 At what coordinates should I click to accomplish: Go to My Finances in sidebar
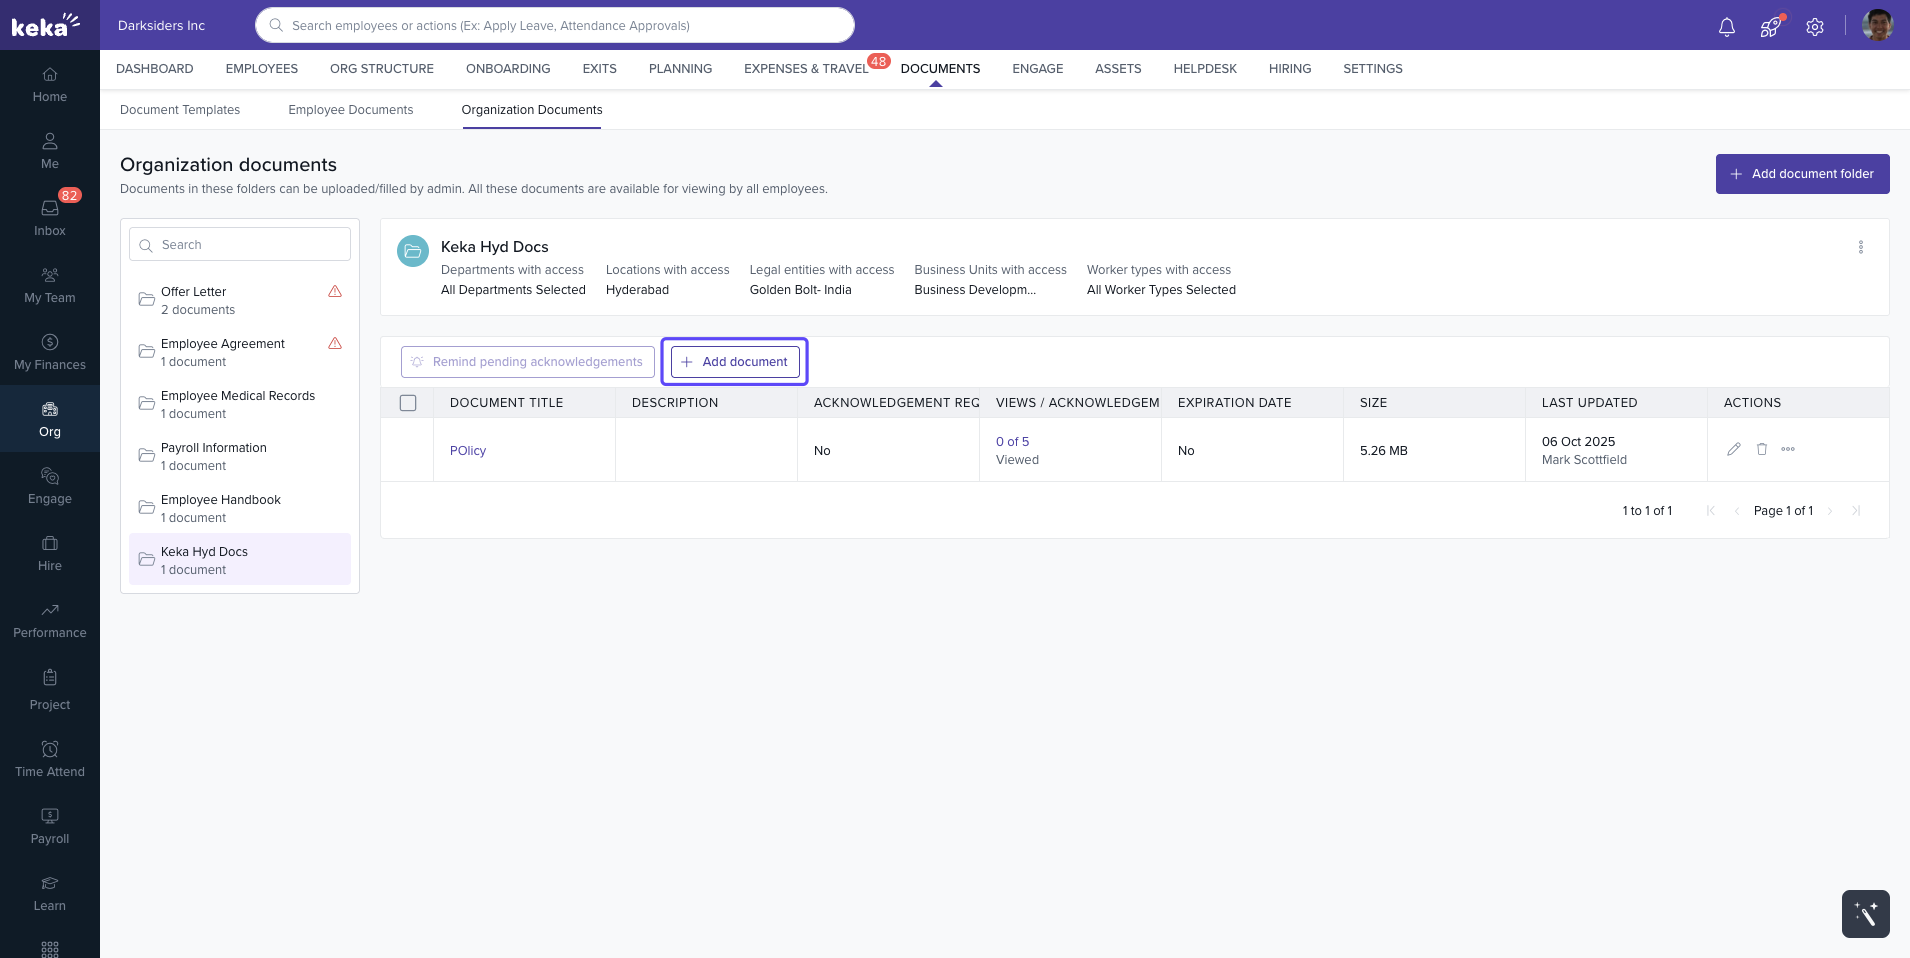coord(50,351)
